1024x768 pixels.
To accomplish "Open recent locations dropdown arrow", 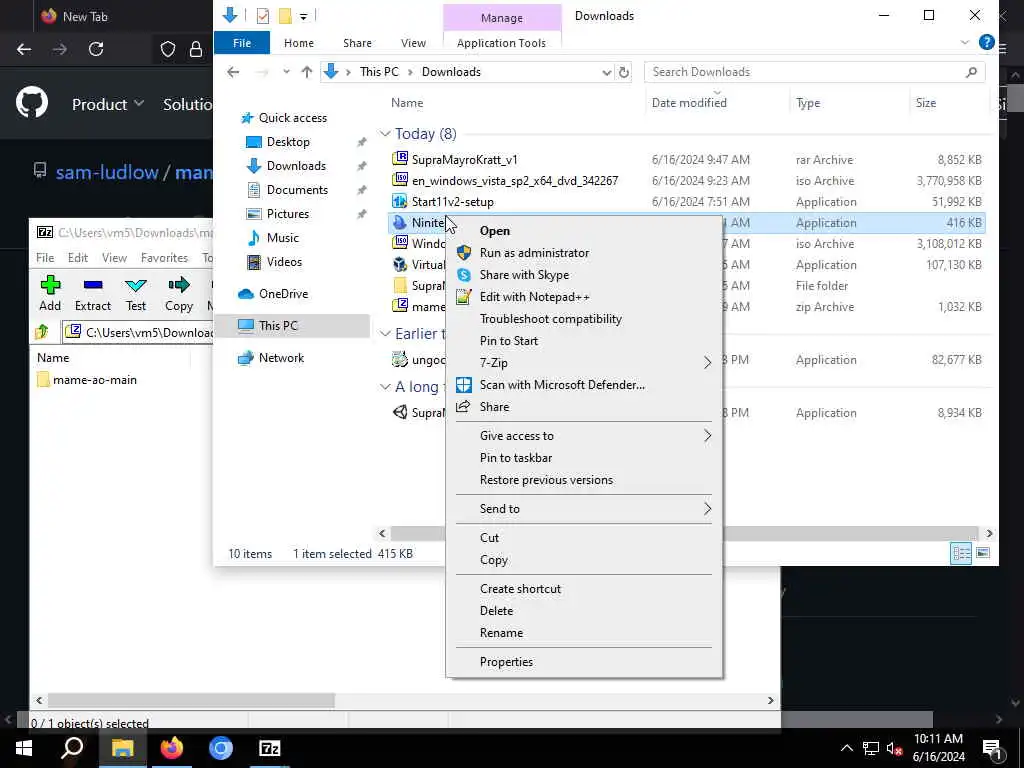I will (286, 72).
